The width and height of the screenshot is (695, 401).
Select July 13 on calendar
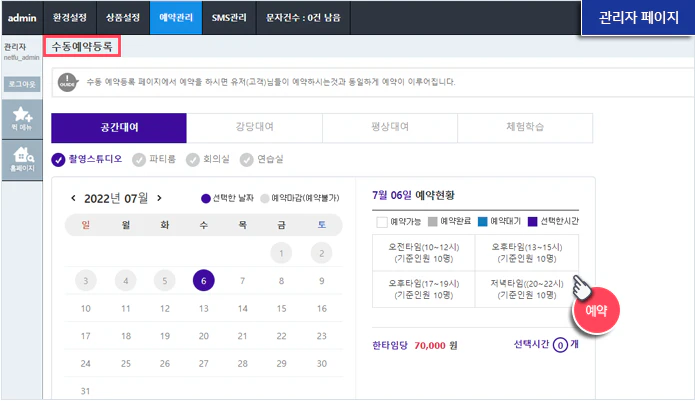click(x=203, y=308)
